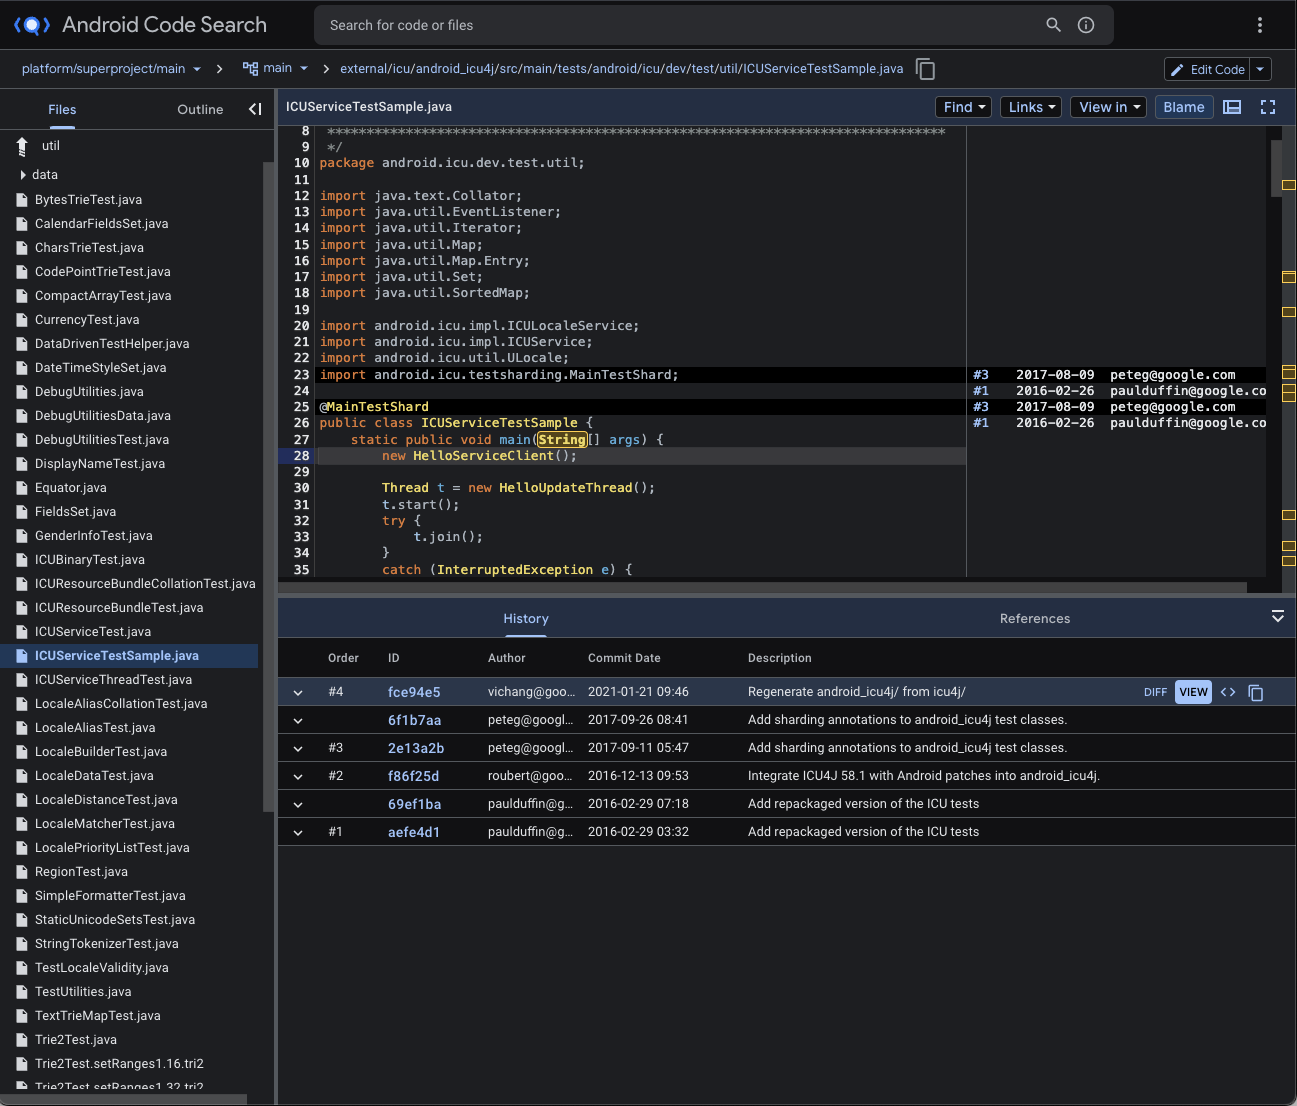
Task: Expand the f86f25d commit row
Action: coord(298,776)
